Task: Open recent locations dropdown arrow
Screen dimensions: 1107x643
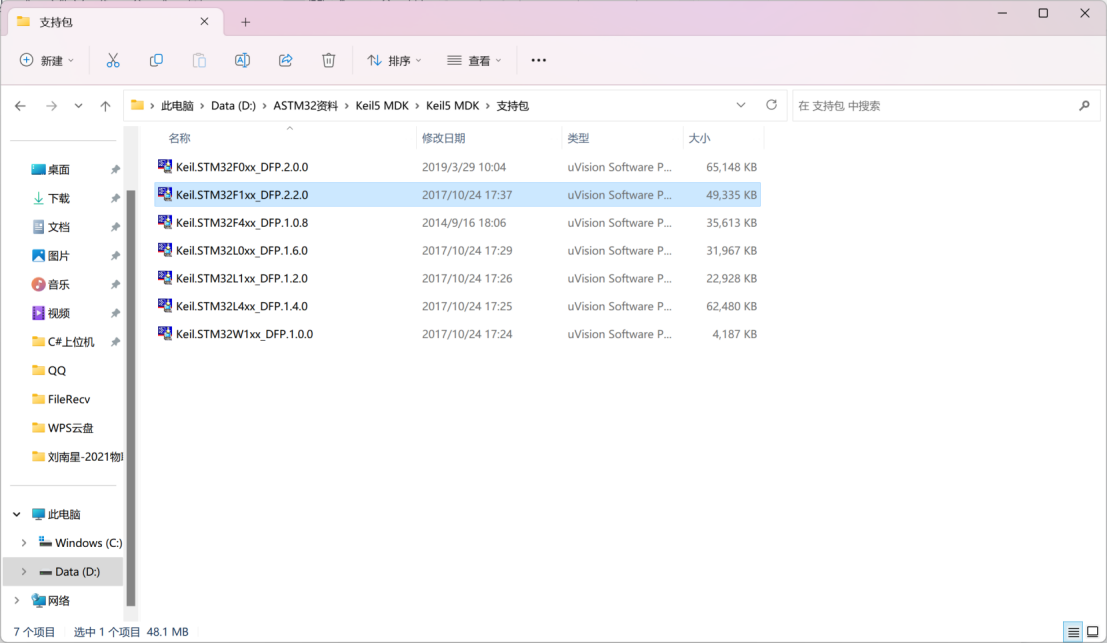Action: point(78,106)
